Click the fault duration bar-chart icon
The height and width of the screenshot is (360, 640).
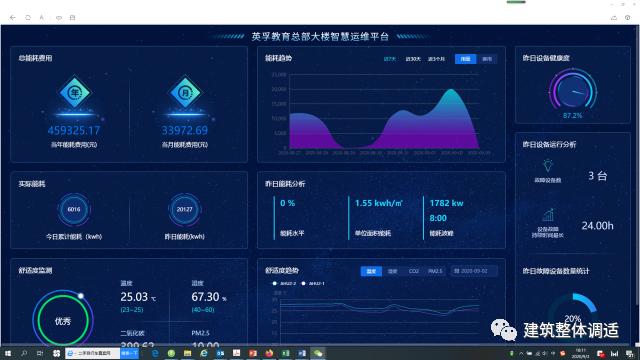(x=548, y=215)
